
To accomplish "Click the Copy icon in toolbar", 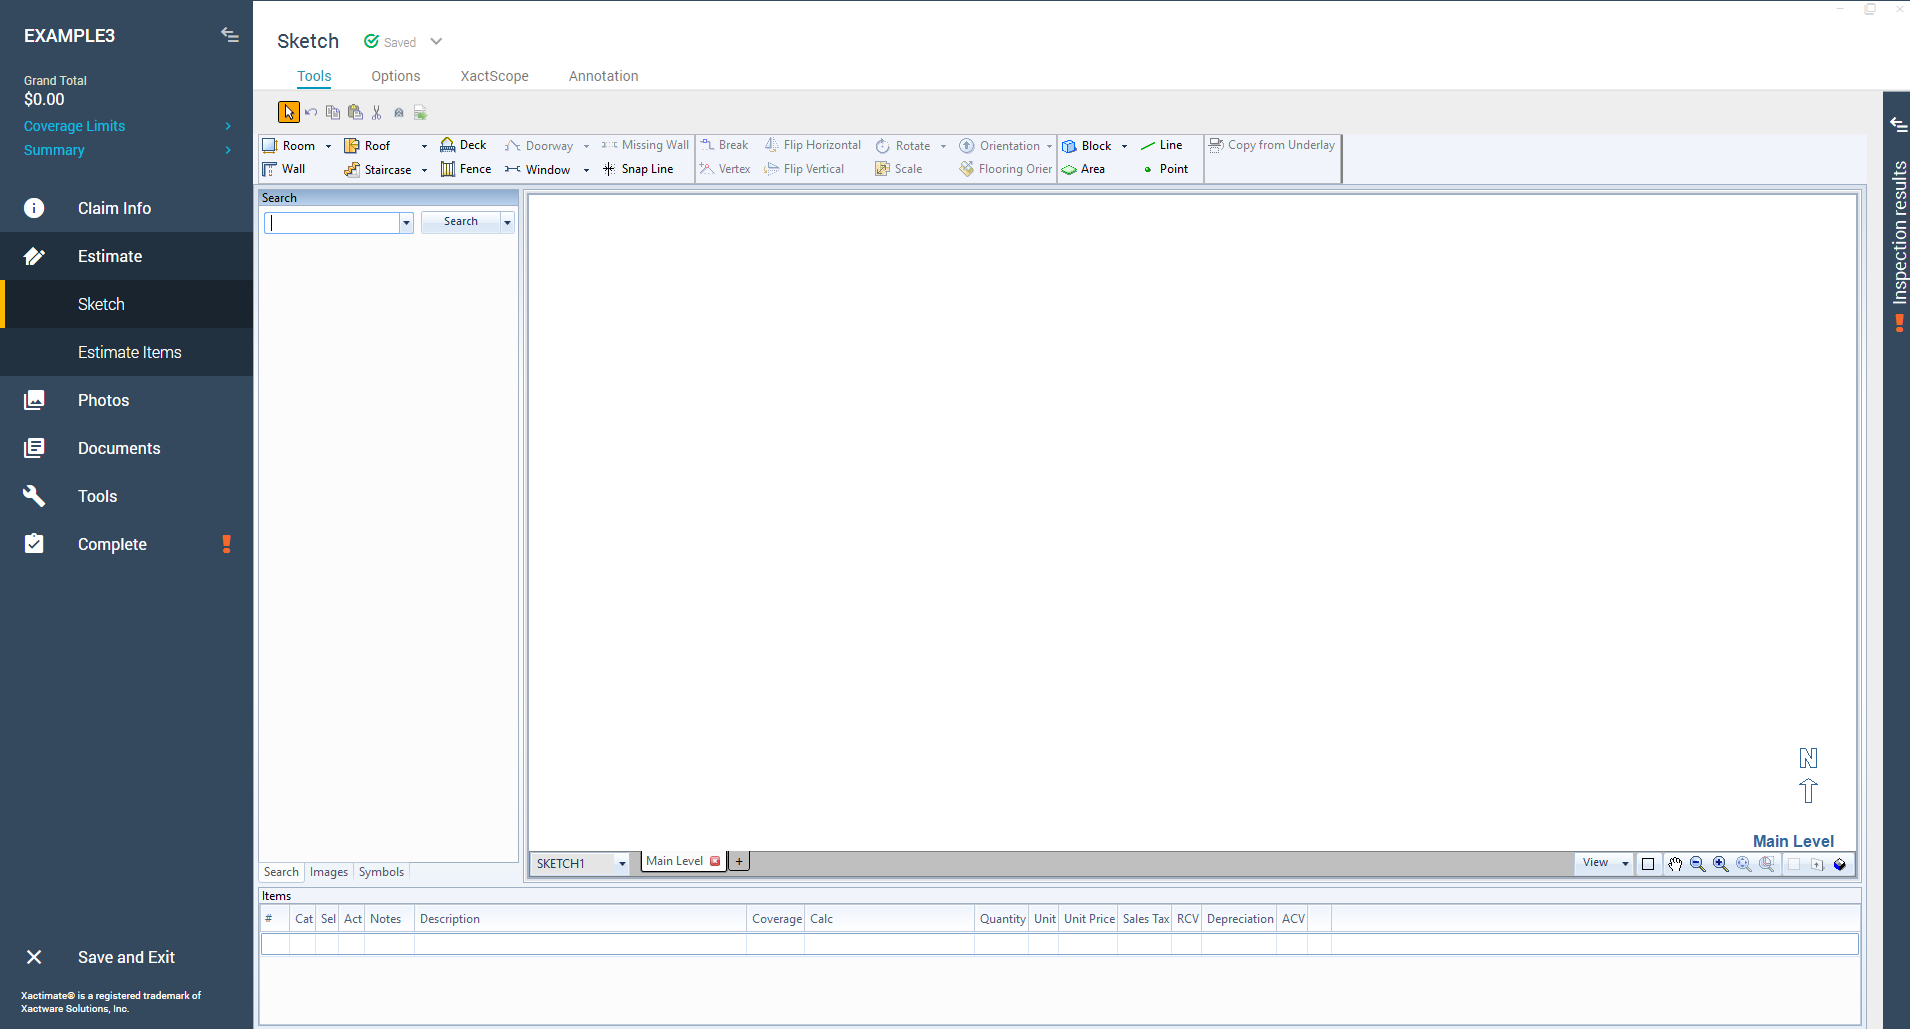I will 333,112.
